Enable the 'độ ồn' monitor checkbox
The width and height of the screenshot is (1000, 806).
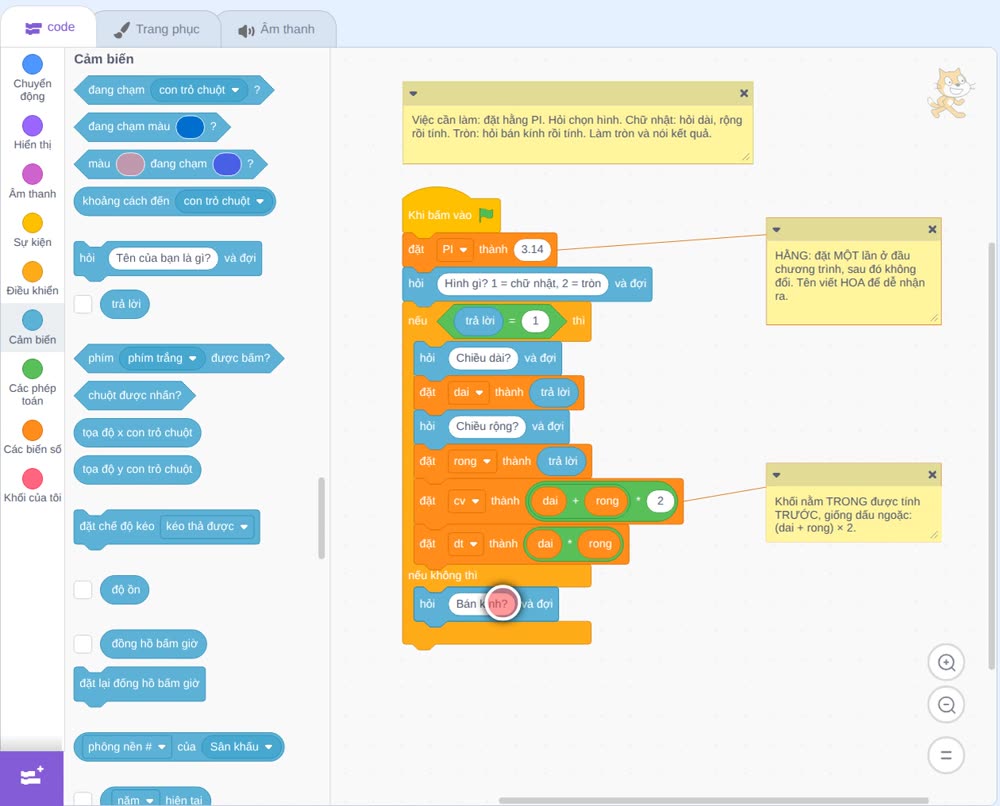pyautogui.click(x=83, y=590)
